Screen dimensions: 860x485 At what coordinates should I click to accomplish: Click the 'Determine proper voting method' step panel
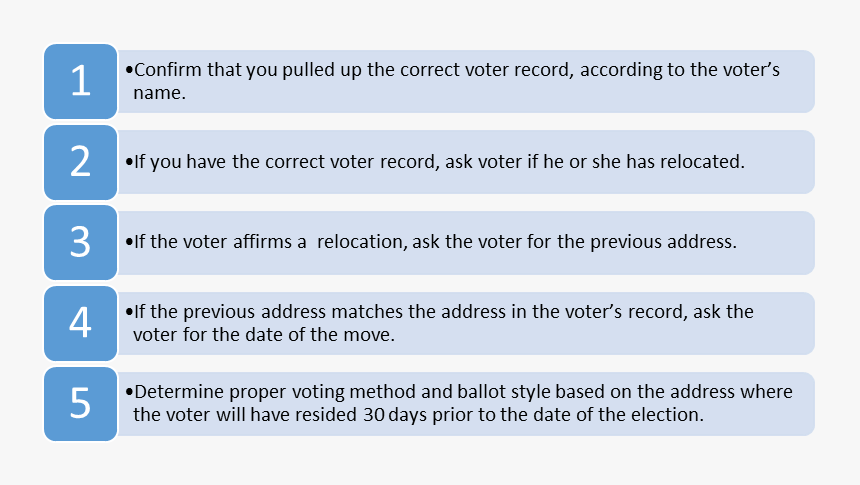(466, 404)
